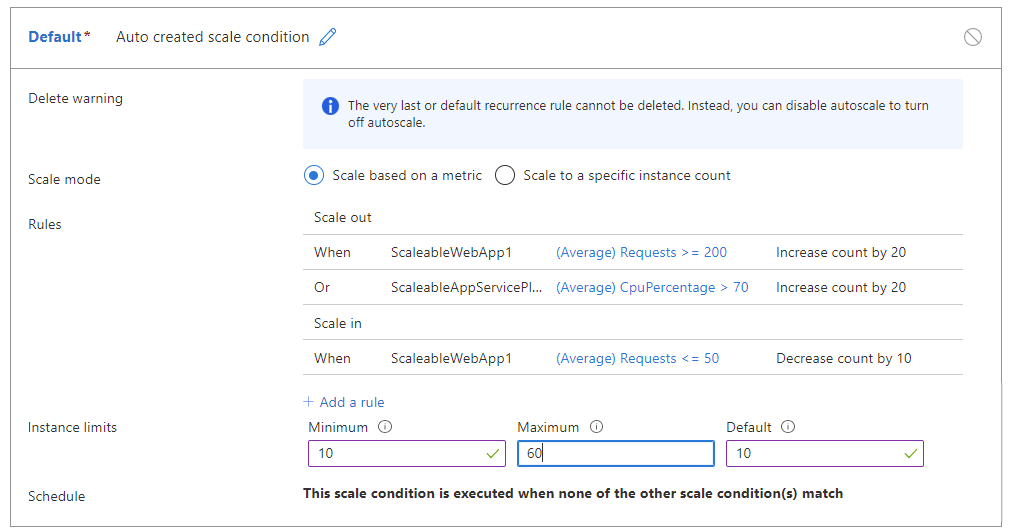Open the (Average) Requests <= 50 rule
This screenshot has width=1010, height=531.
click(637, 358)
